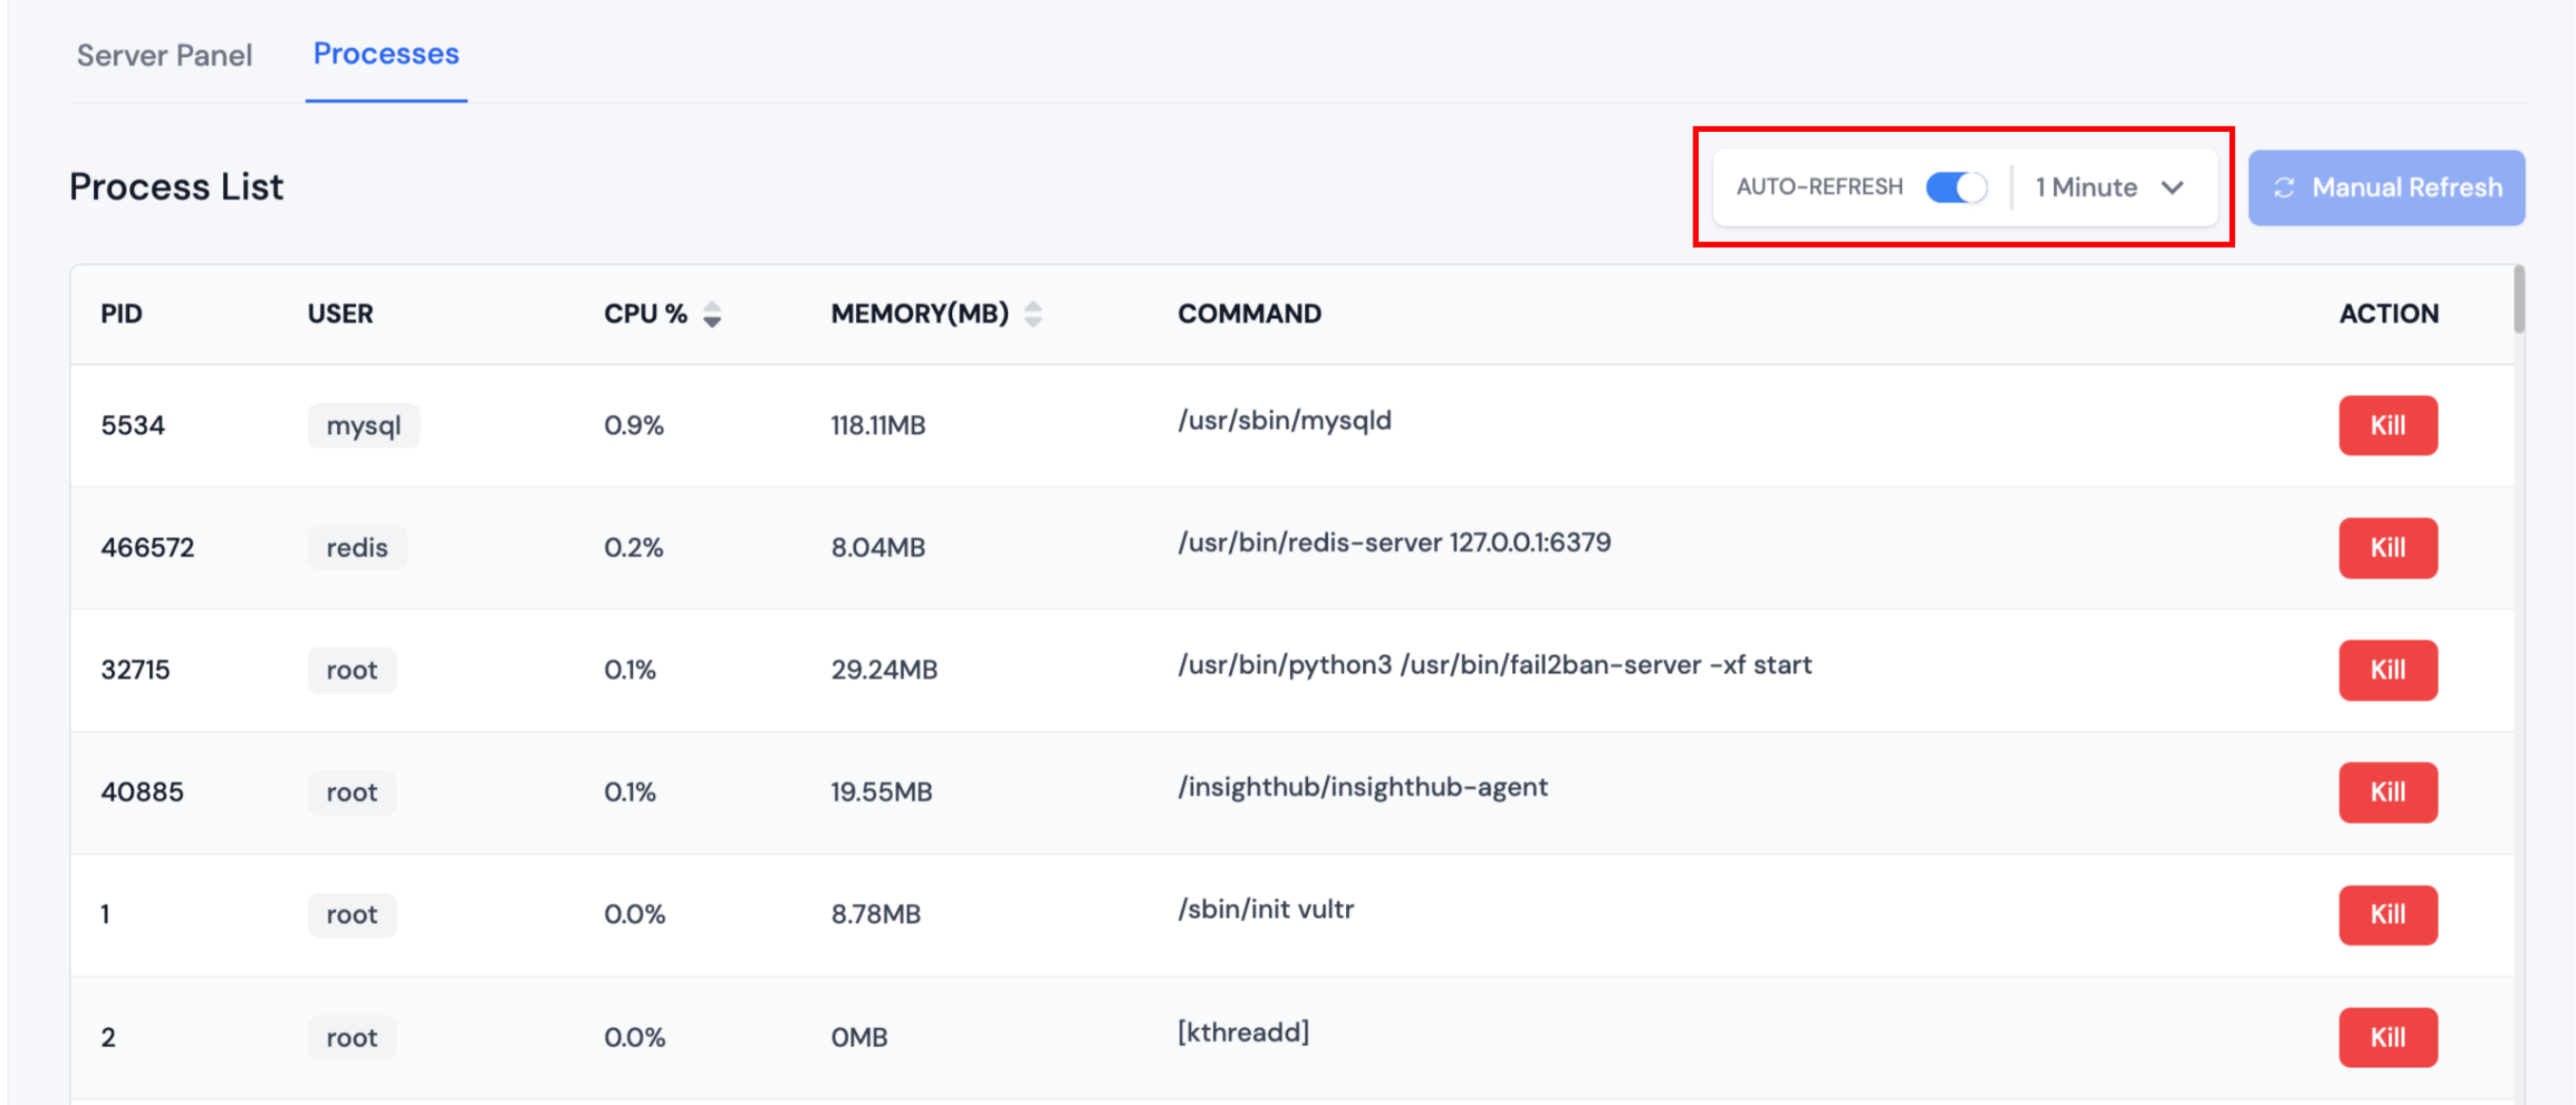2576x1105 pixels.
Task: Click root badge in PID 32715 row
Action: pos(352,669)
